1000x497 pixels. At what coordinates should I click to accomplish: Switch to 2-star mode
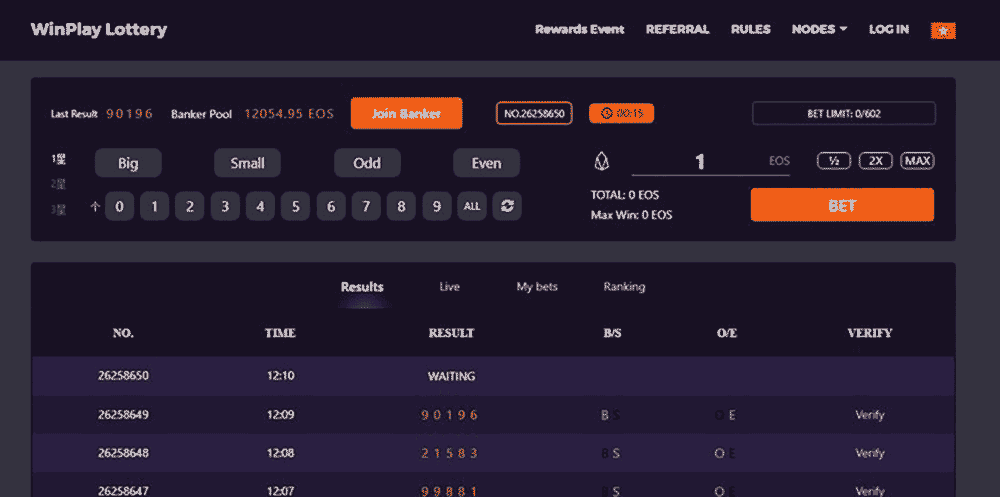(x=59, y=184)
